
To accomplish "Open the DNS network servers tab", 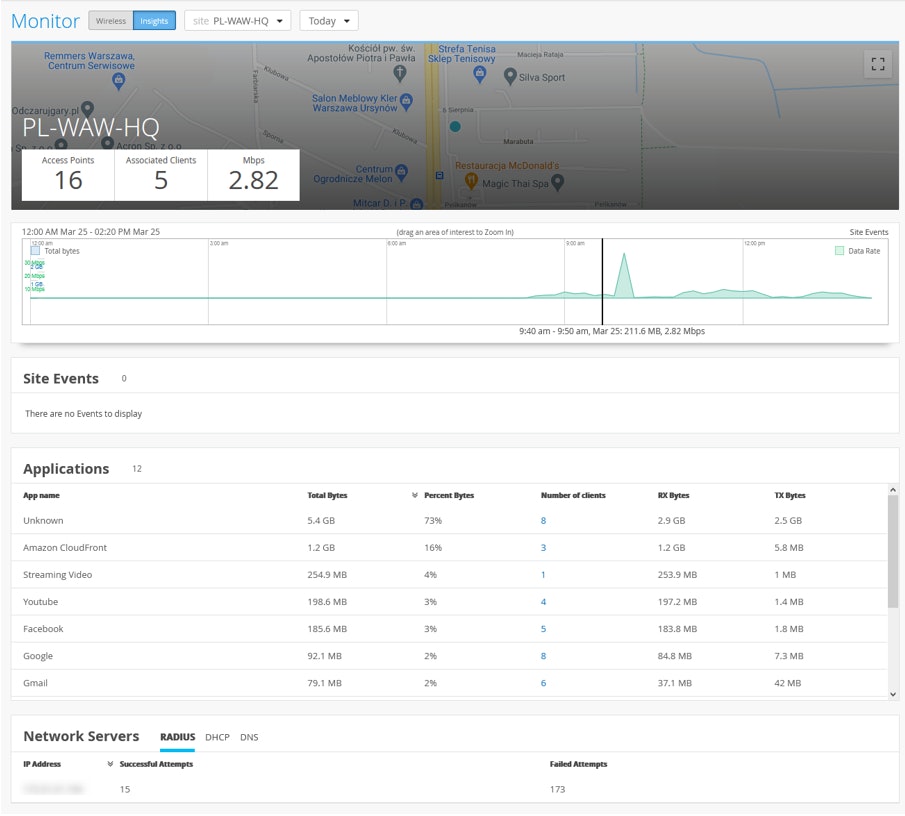I will [249, 737].
